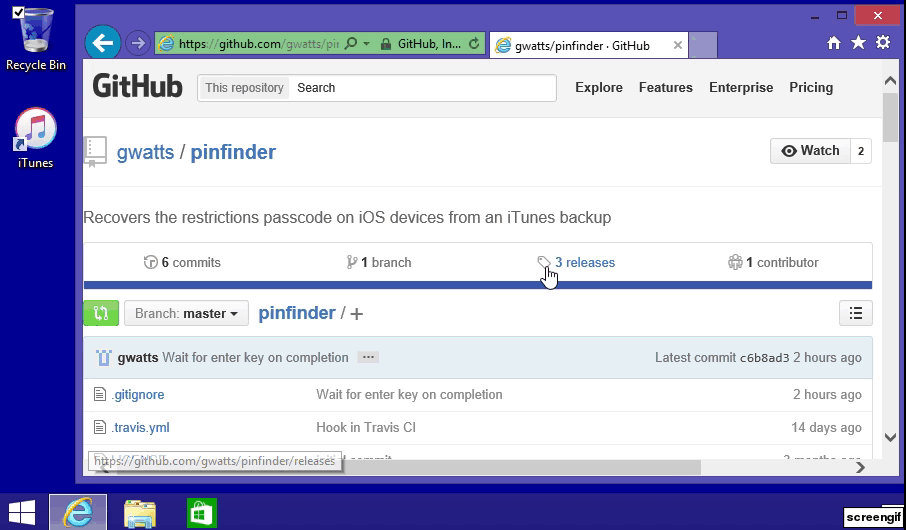Open the pinfinder repository title link

point(233,152)
